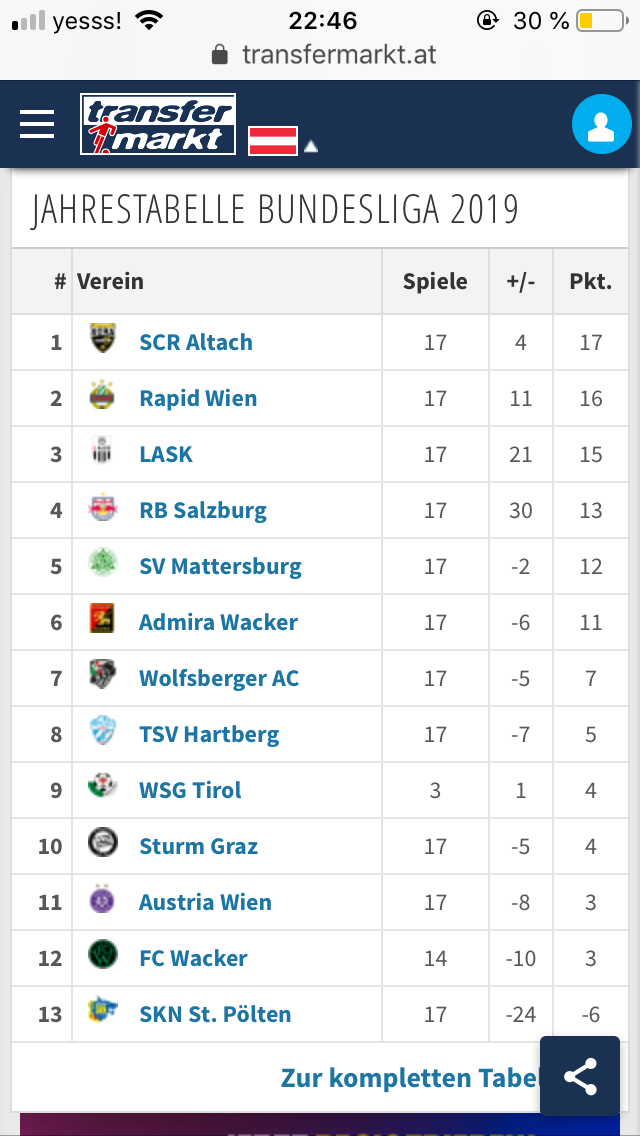
Task: Follow the Zur kompletten Tabelle link
Action: tap(411, 1077)
